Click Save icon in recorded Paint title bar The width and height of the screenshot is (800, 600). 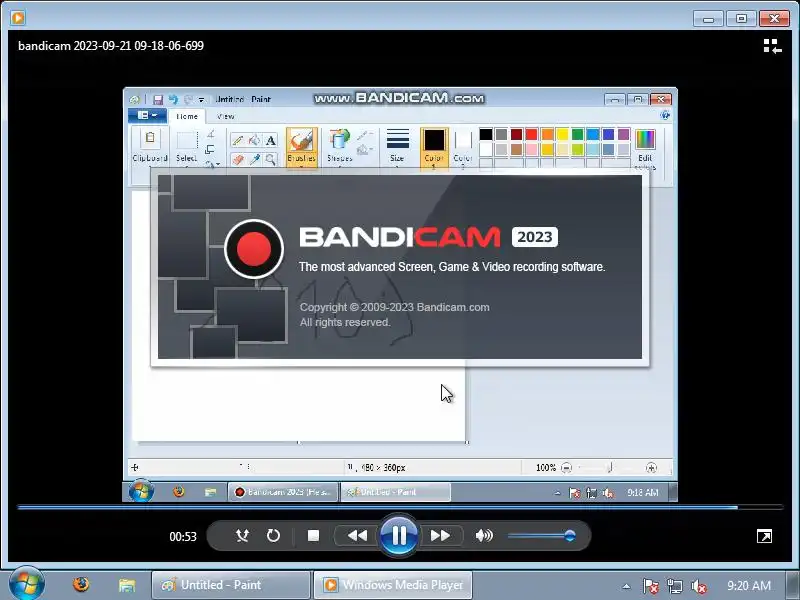pyautogui.click(x=158, y=99)
